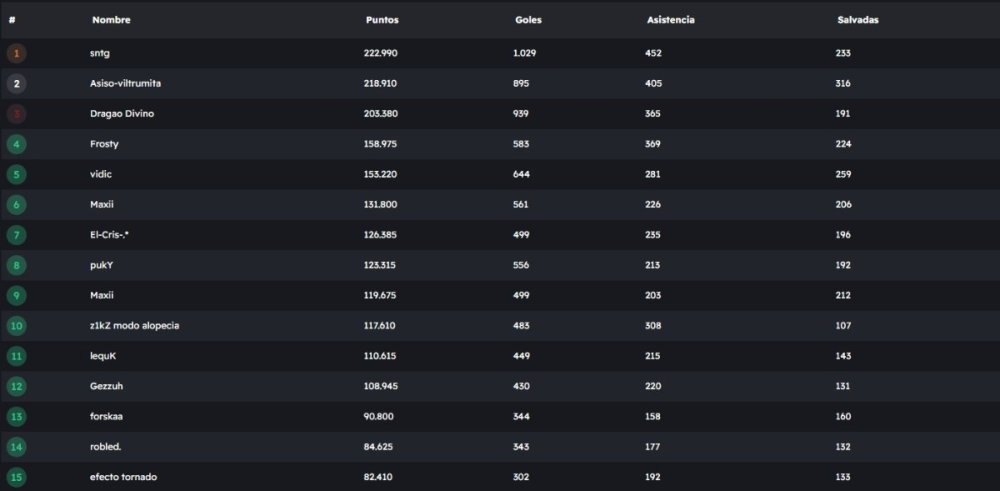Click the Salvadas column header

click(x=857, y=20)
